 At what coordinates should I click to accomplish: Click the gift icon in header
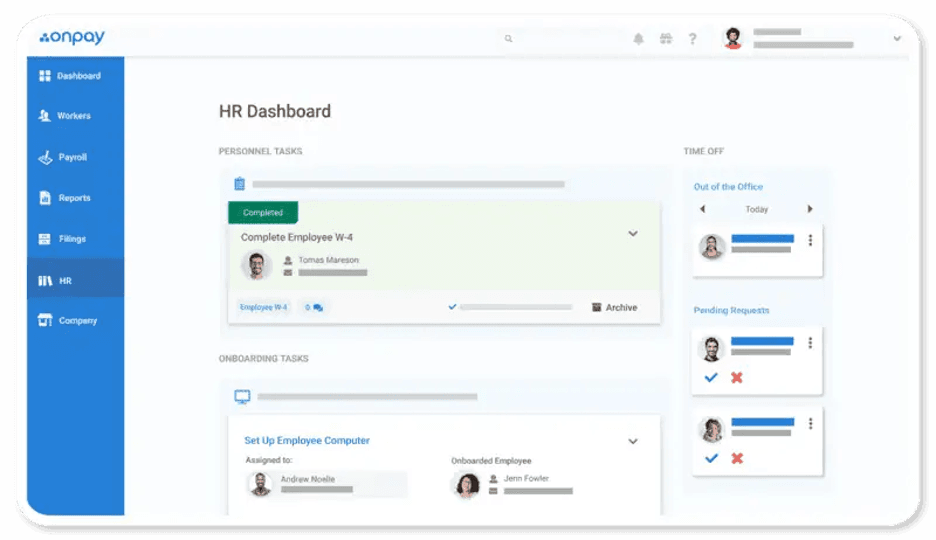pos(666,39)
